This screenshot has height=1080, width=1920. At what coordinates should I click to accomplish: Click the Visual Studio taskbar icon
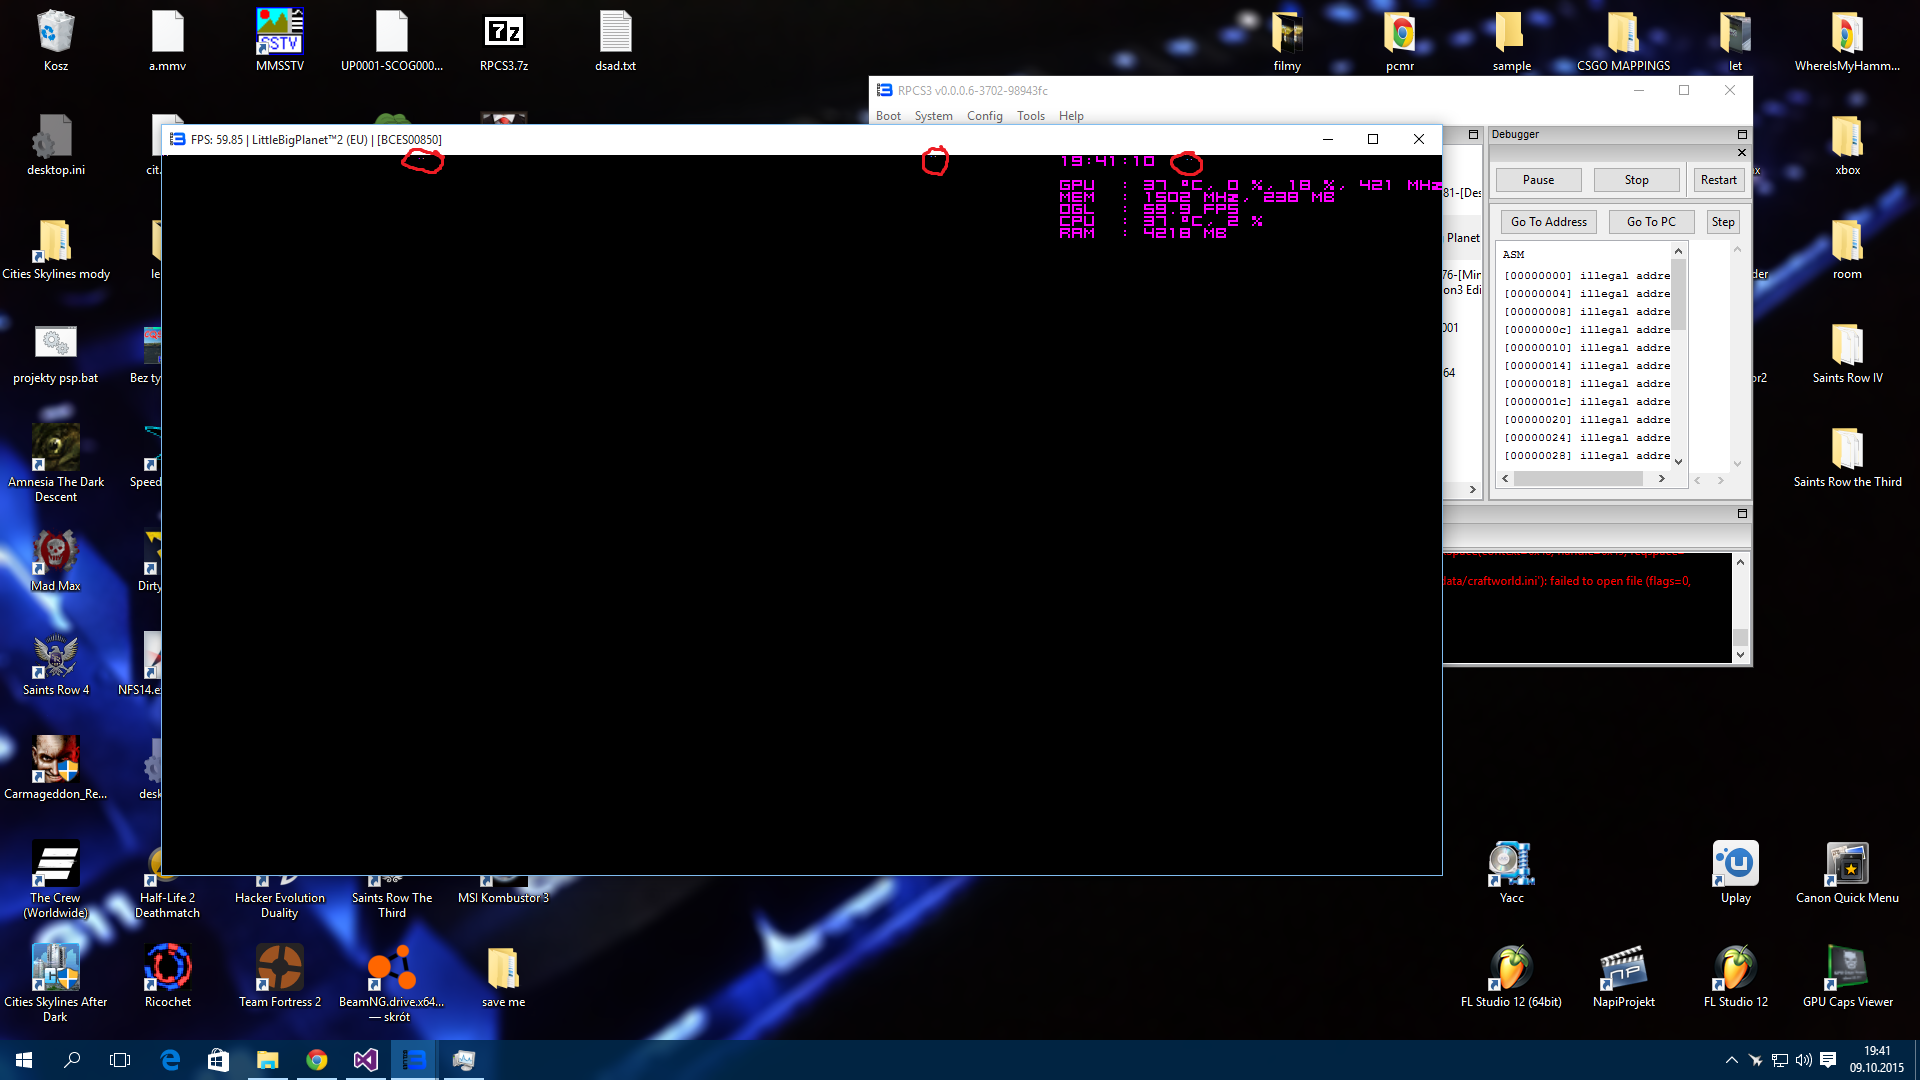pos(365,1060)
